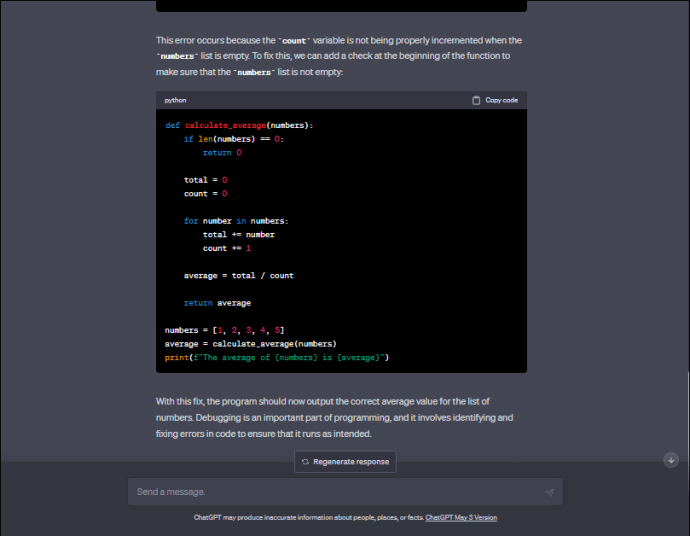The height and width of the screenshot is (536, 690).
Task: Click the 'total += number' code line
Action: 239,235
